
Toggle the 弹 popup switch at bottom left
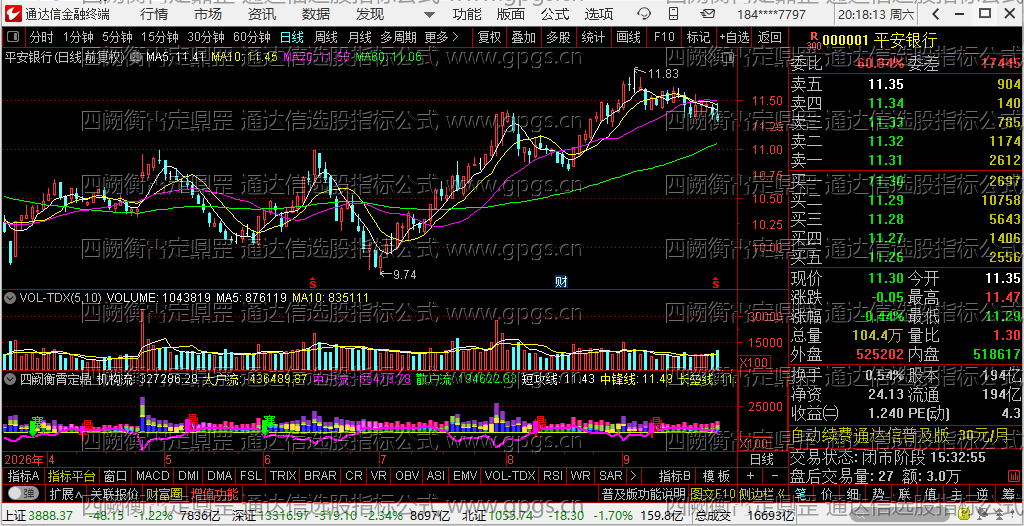pyautogui.click(x=24, y=492)
